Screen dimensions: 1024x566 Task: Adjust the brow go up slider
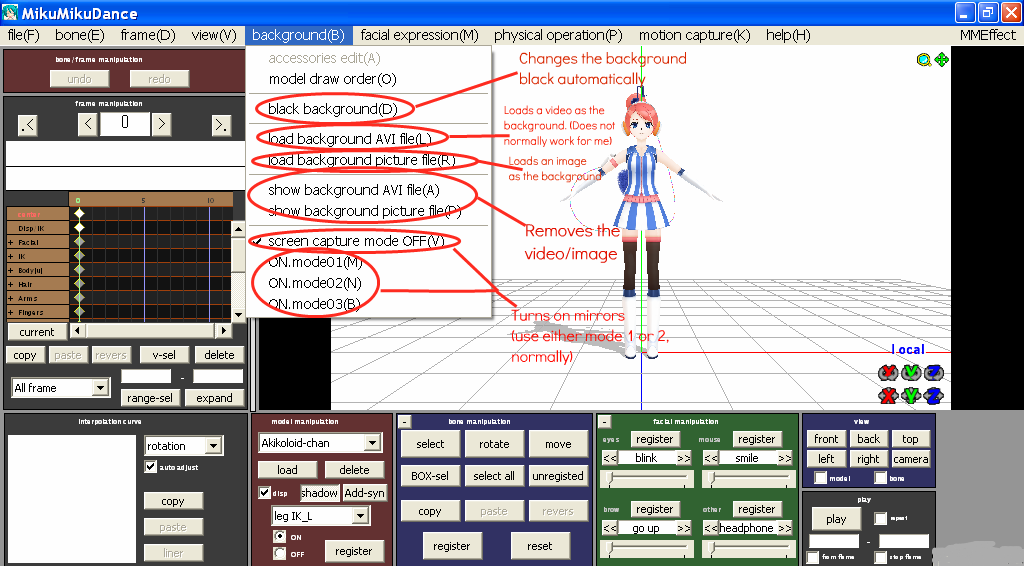(647, 548)
